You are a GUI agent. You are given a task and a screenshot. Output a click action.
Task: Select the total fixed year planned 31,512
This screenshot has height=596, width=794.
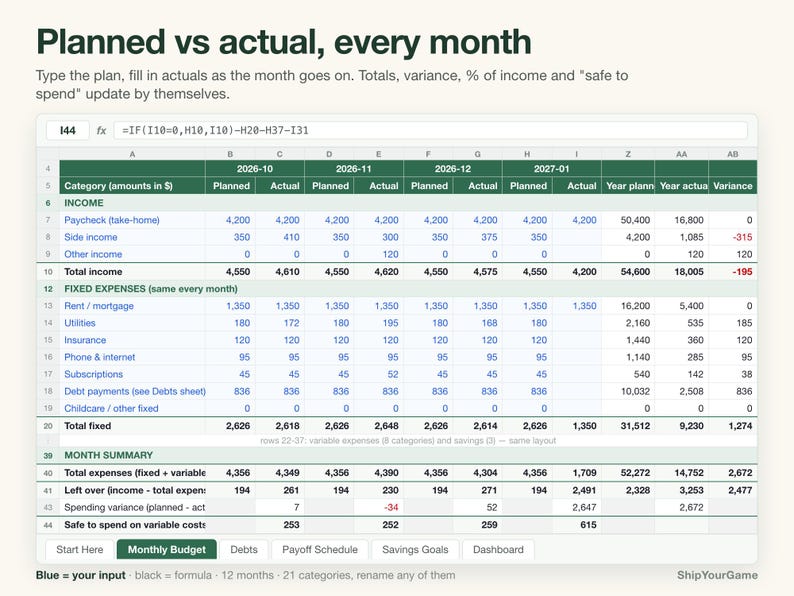pos(628,426)
